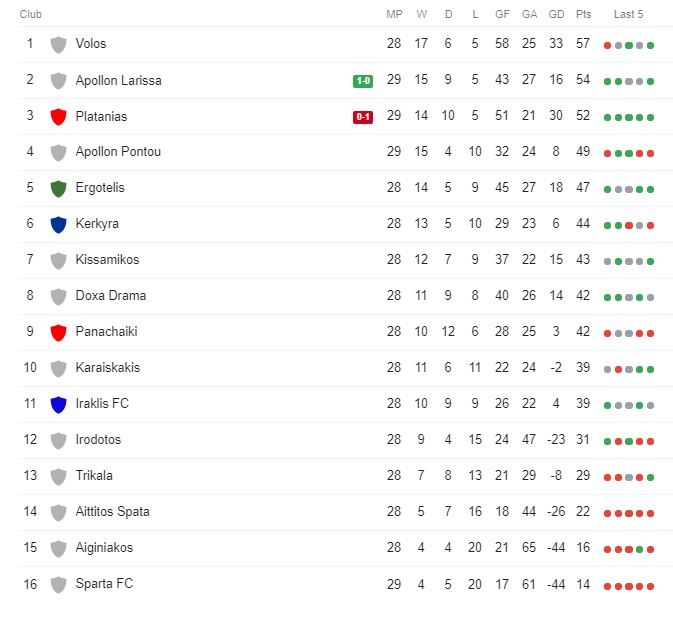673x622 pixels.
Task: Click the grey Volos shield crest
Action: tap(58, 45)
